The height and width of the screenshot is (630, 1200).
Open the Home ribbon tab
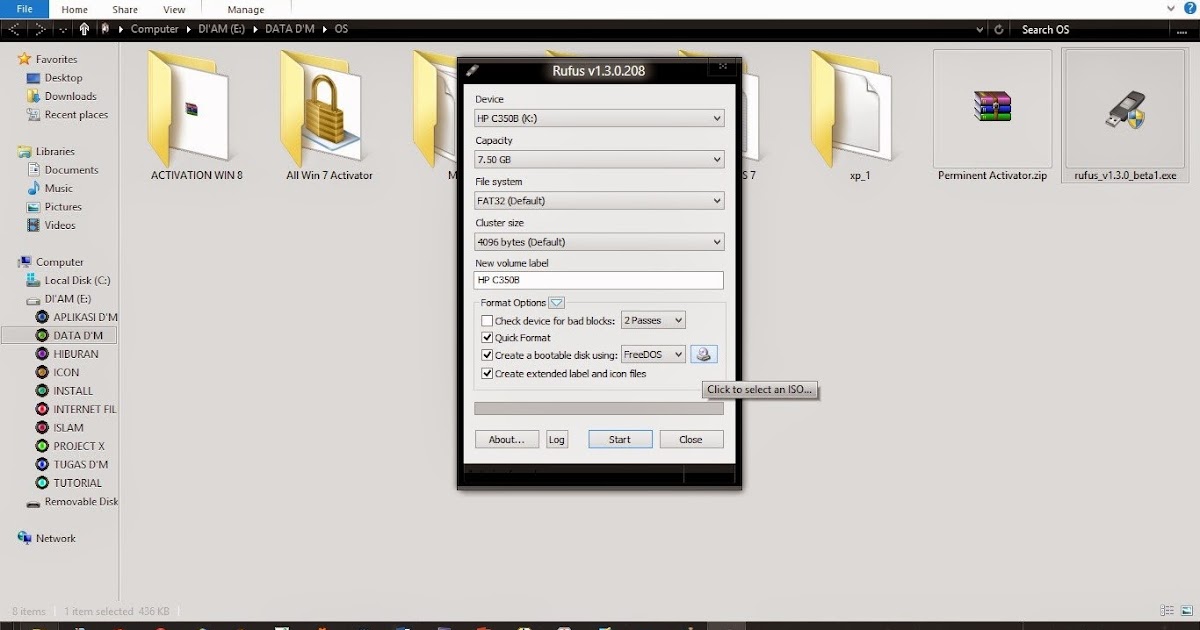(x=75, y=9)
